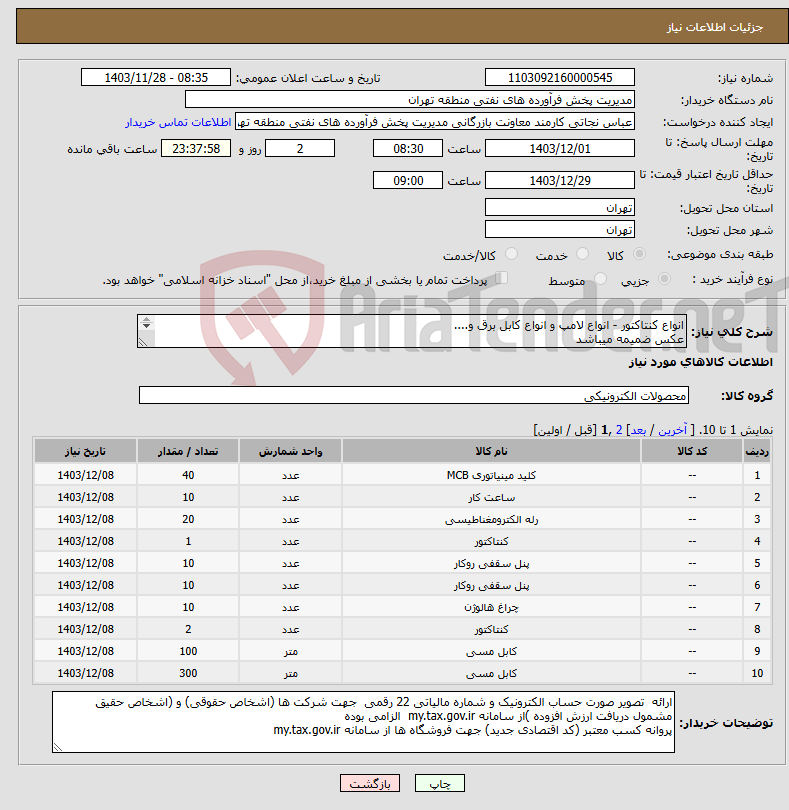
Task: Select the کلید مینیاتوری MCB row name
Action: tap(491, 475)
